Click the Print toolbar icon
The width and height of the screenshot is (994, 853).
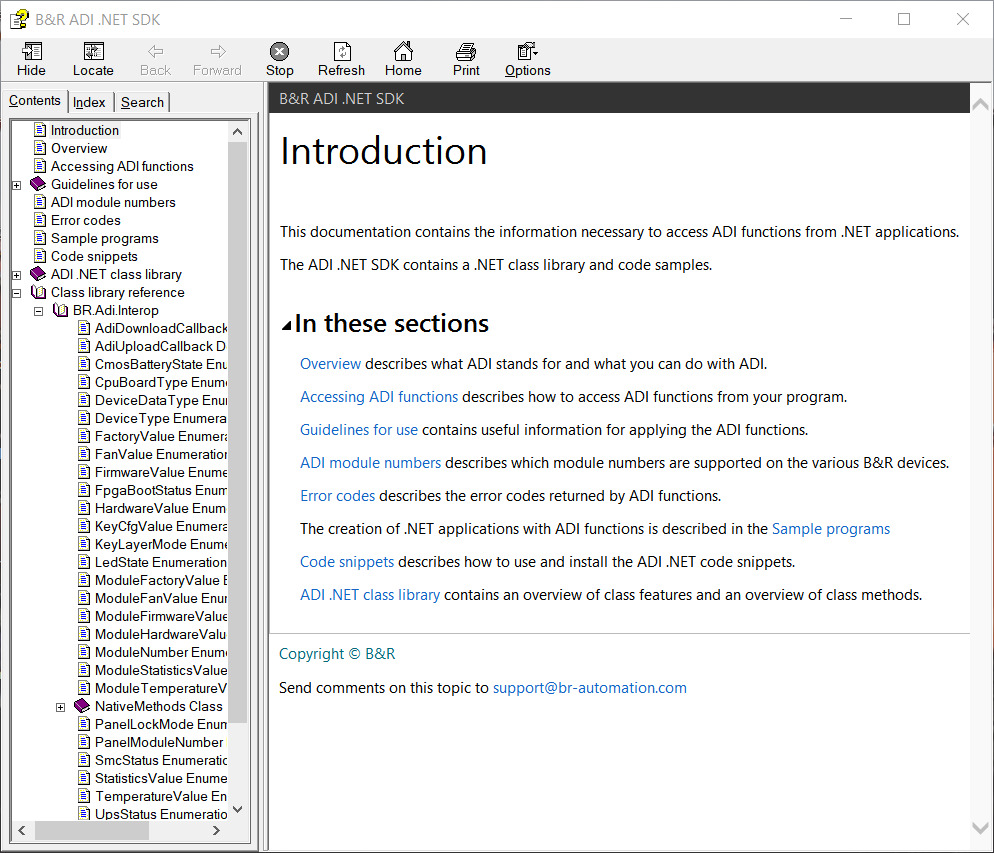pyautogui.click(x=466, y=52)
